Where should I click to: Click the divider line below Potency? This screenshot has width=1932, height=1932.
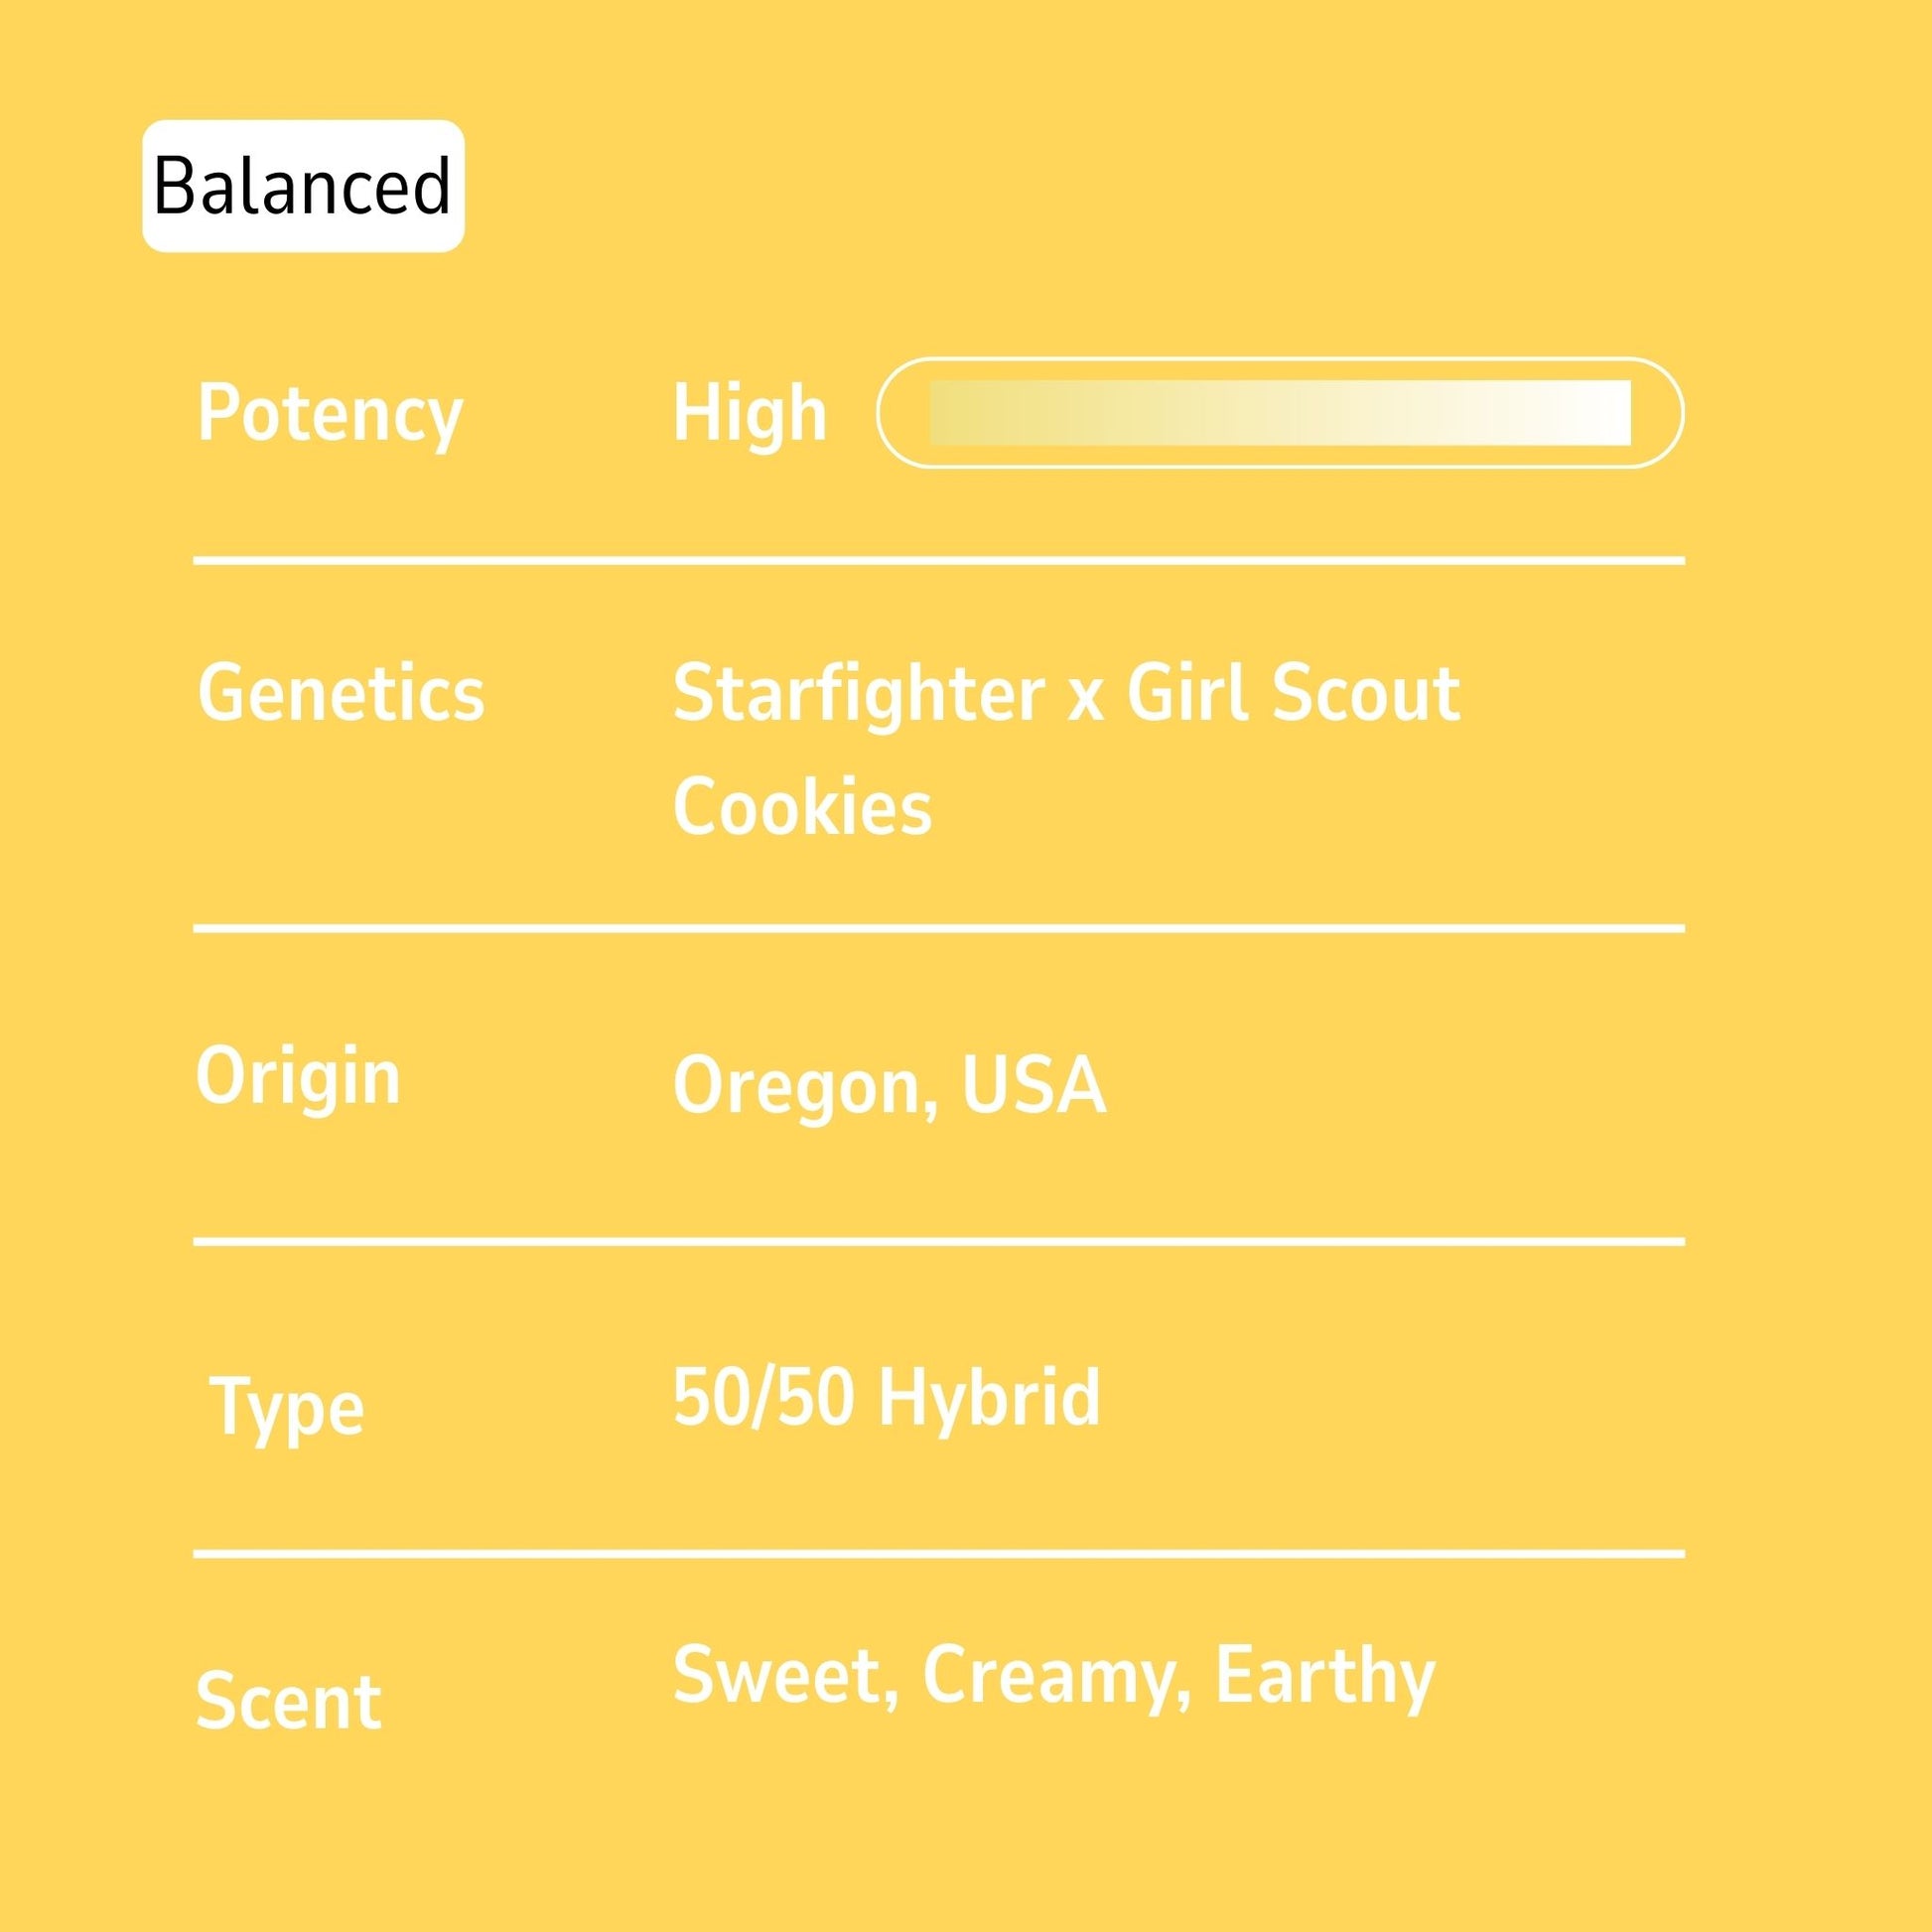coord(938,561)
